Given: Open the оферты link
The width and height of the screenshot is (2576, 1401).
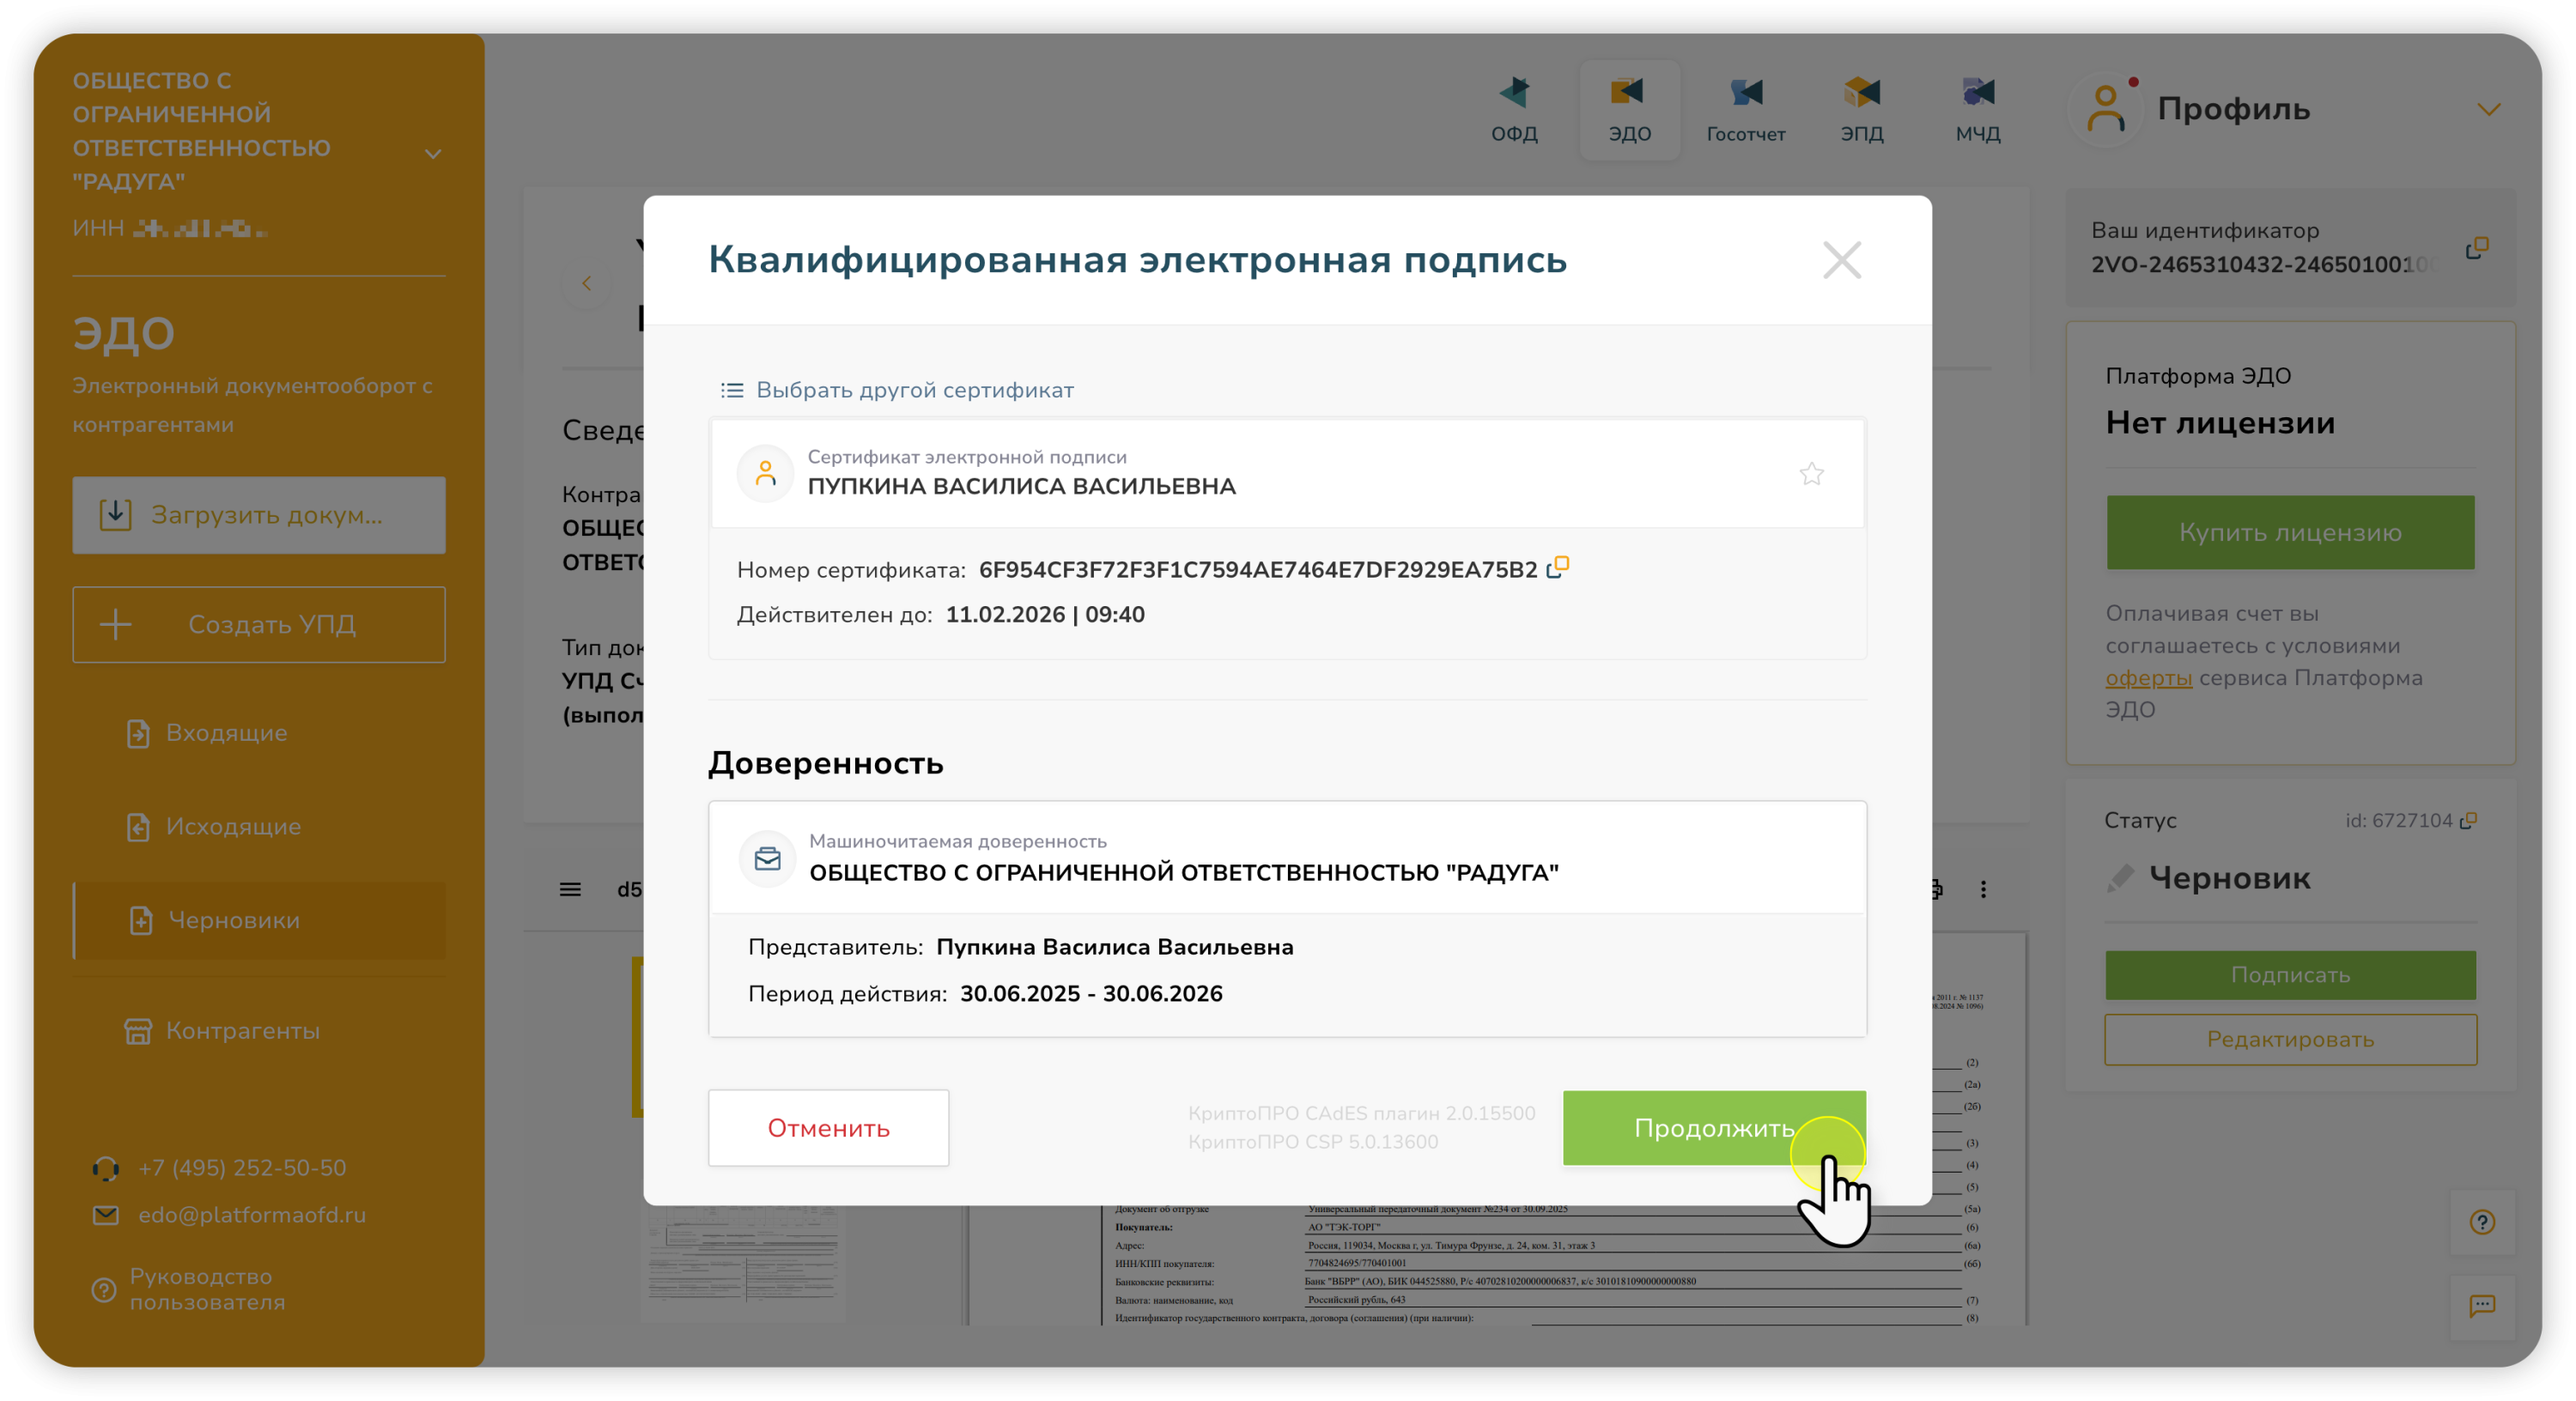Looking at the screenshot, I should (2148, 678).
